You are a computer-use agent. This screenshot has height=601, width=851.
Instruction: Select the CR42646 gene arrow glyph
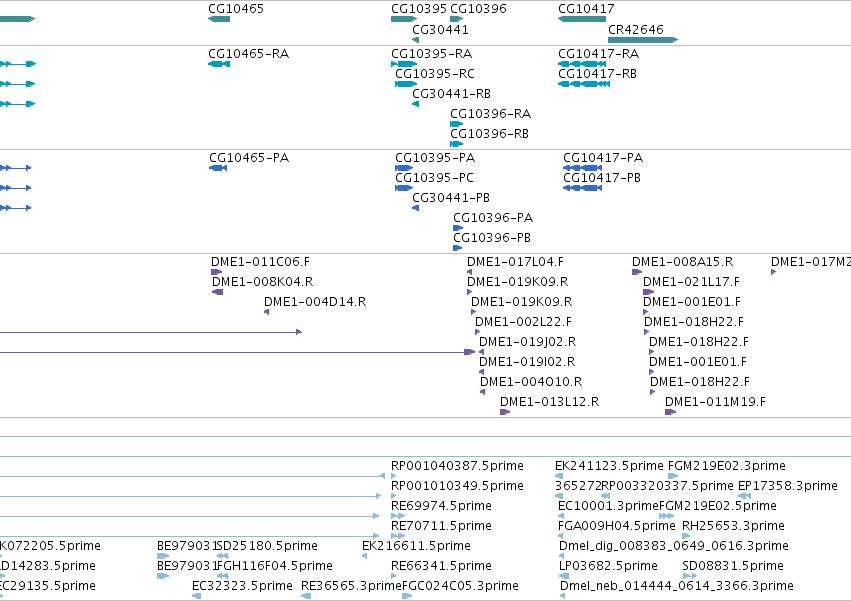(x=643, y=40)
